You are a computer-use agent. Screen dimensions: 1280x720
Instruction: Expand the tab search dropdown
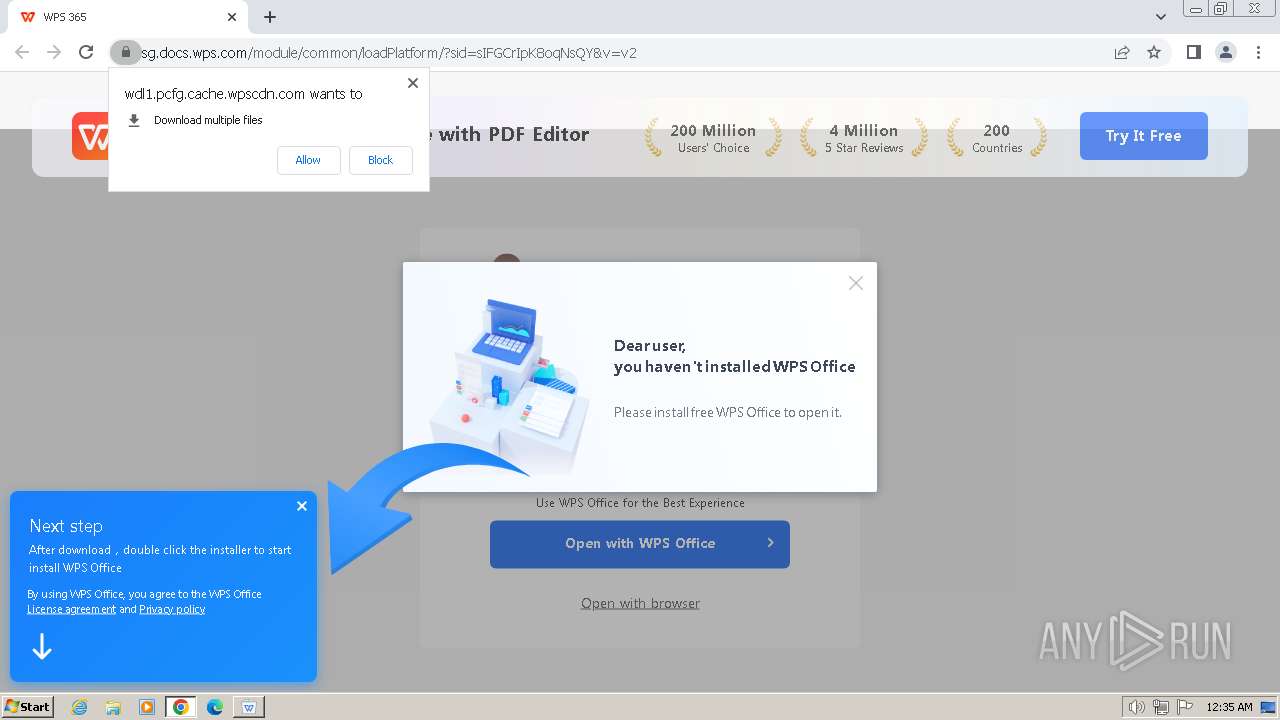1161,17
